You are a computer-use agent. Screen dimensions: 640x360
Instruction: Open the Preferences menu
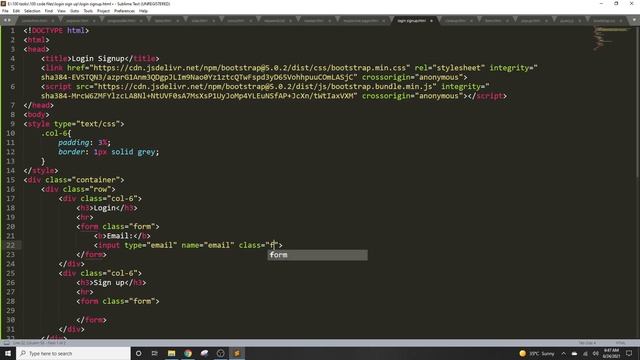124,11
